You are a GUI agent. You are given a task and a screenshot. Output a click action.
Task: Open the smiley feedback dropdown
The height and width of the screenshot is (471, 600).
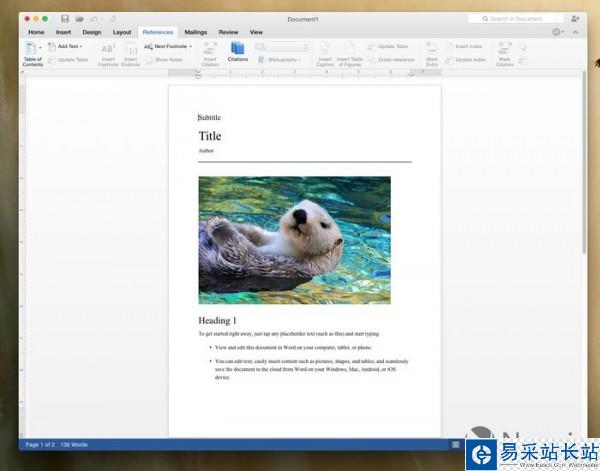[558, 32]
